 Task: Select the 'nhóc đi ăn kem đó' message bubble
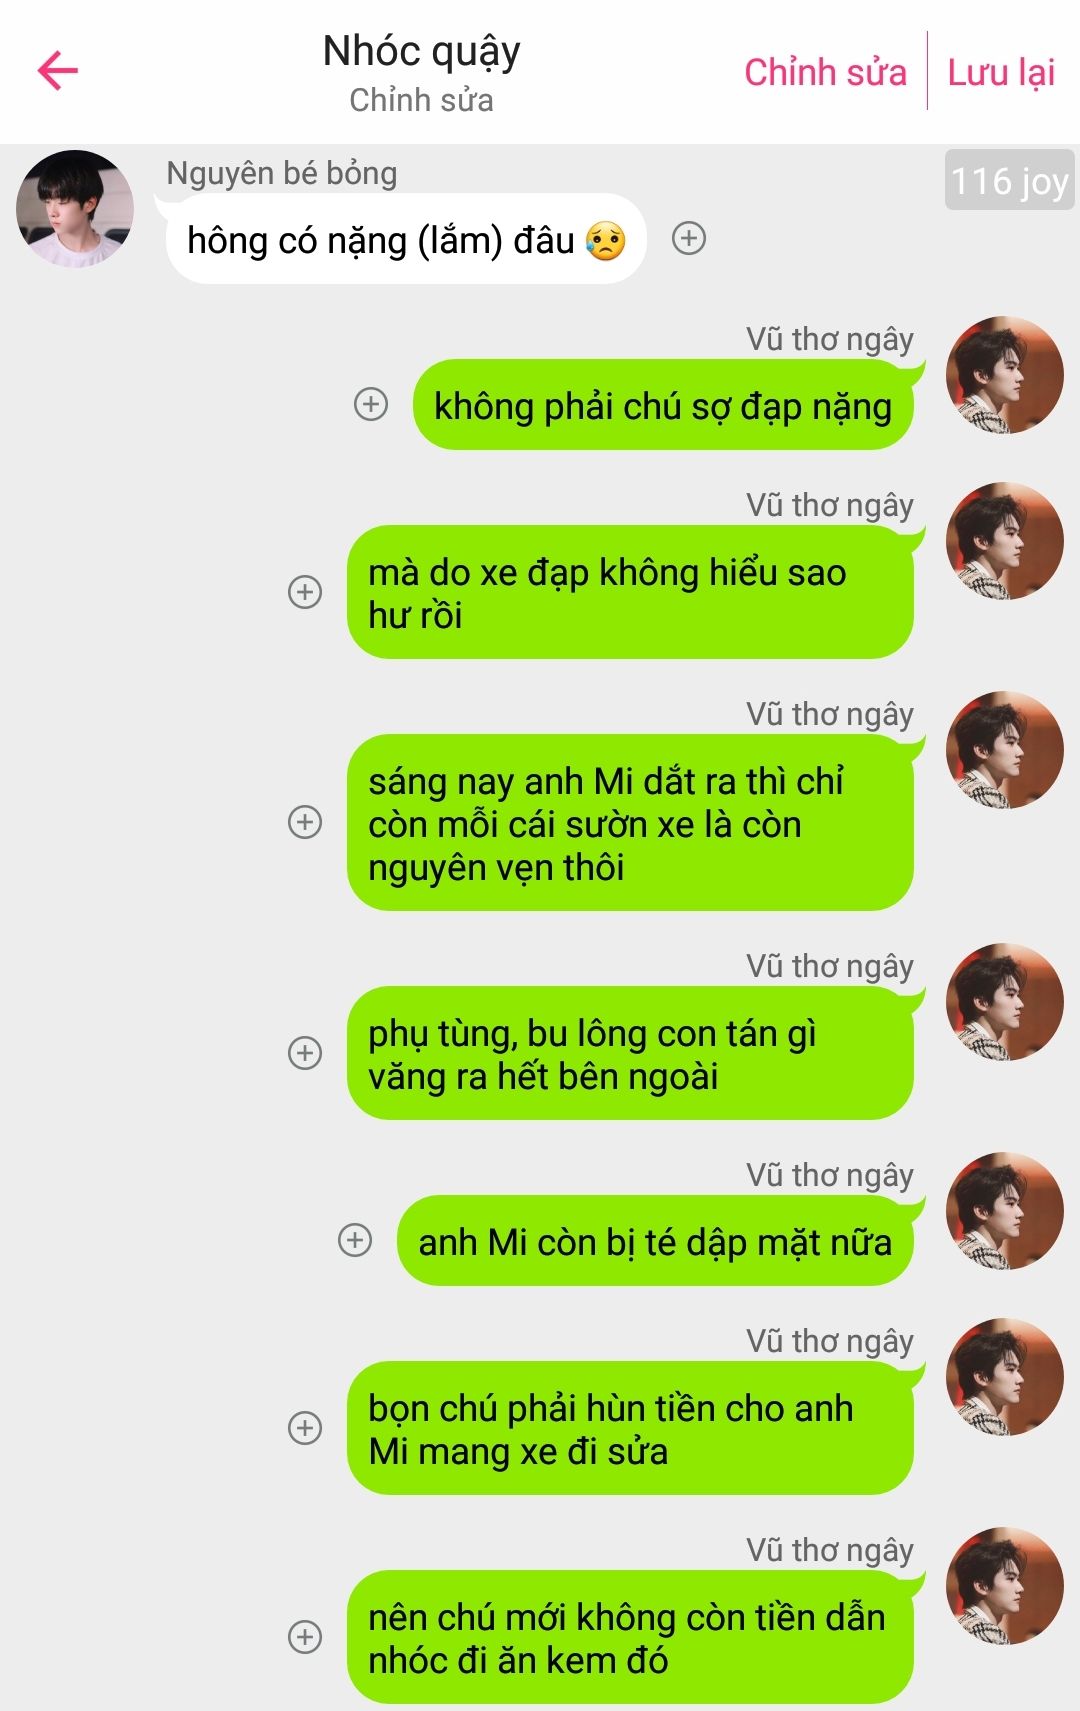[630, 1637]
